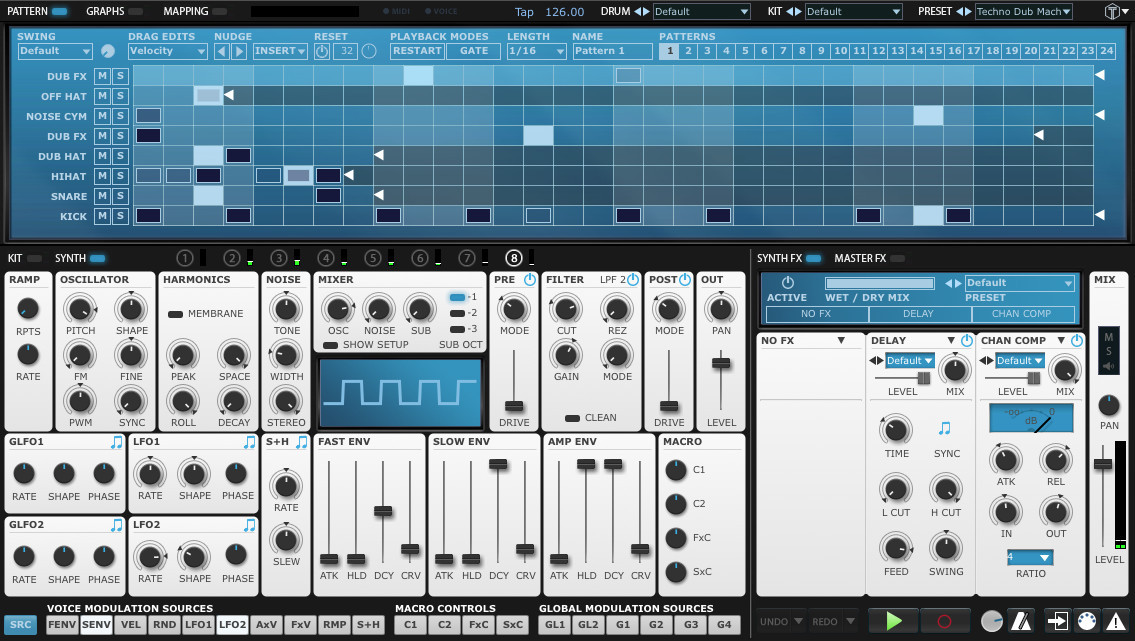Screen dimensions: 1135x641
Task: Open the SWING Default dropdown
Action: pos(55,51)
